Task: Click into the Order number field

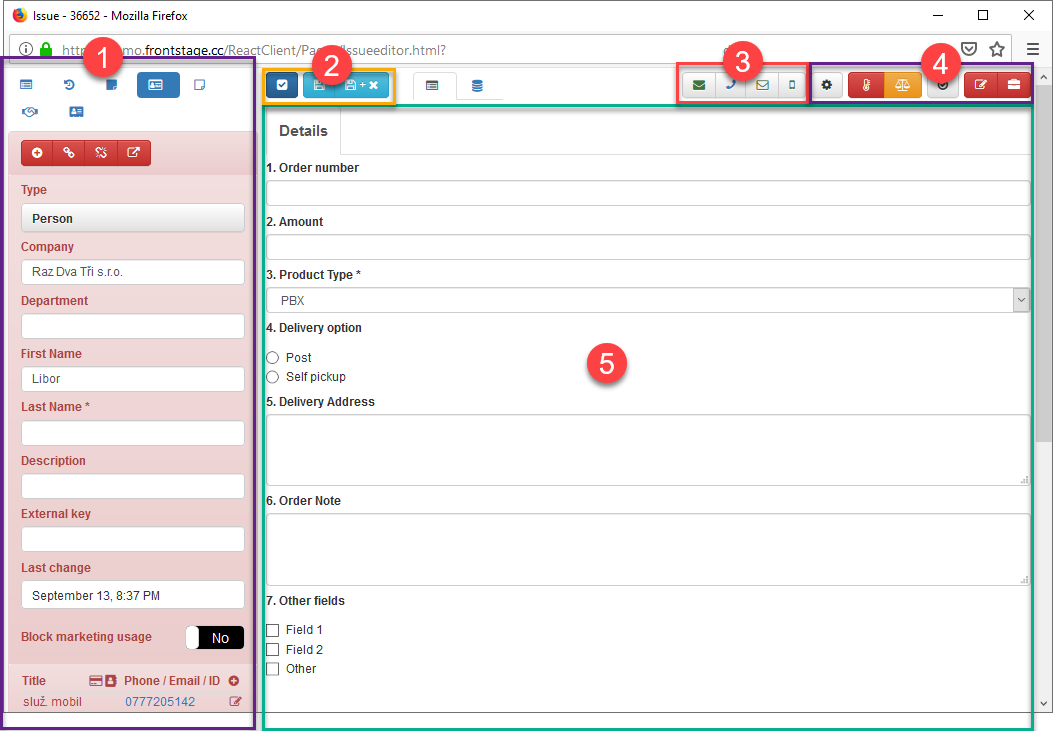Action: pyautogui.click(x=648, y=193)
